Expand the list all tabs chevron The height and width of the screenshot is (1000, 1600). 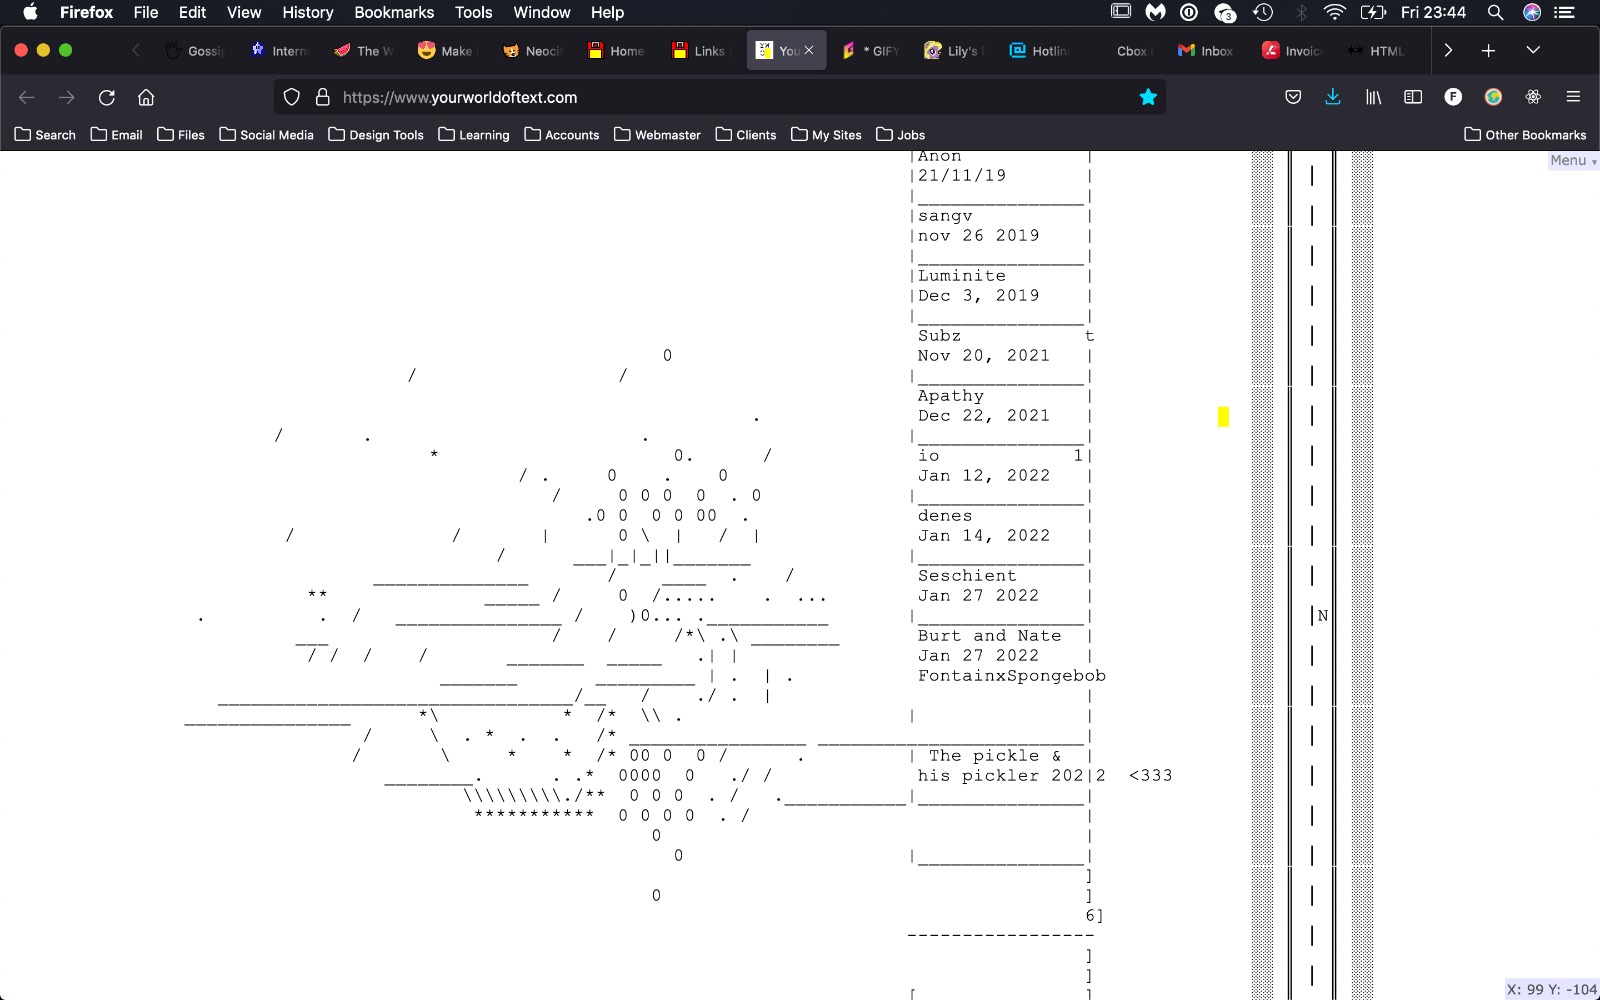click(1533, 50)
